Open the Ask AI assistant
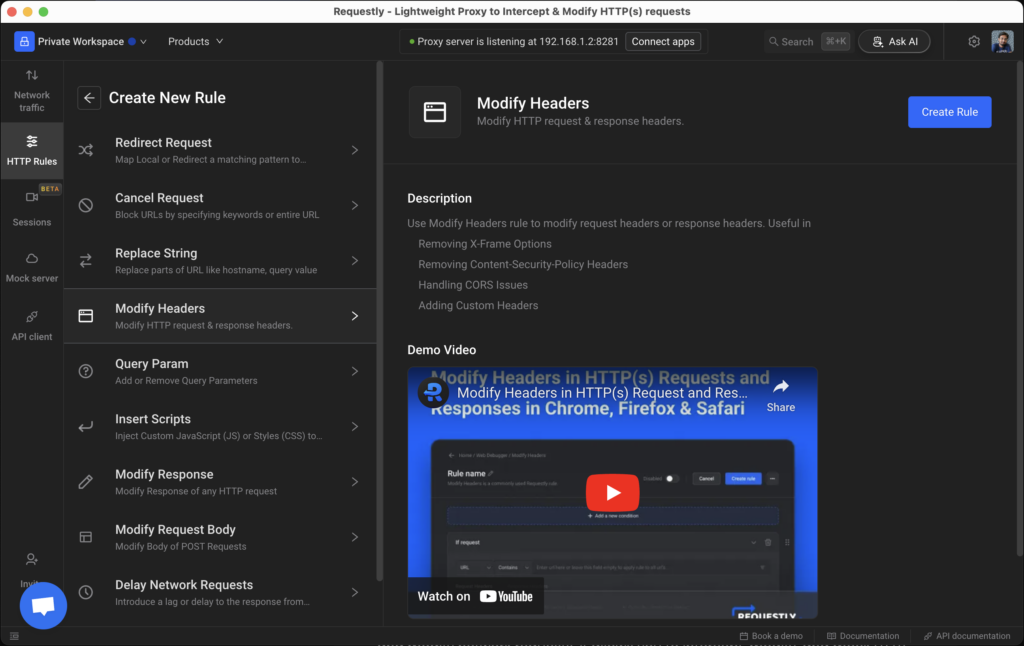Image resolution: width=1024 pixels, height=646 pixels. tap(894, 41)
